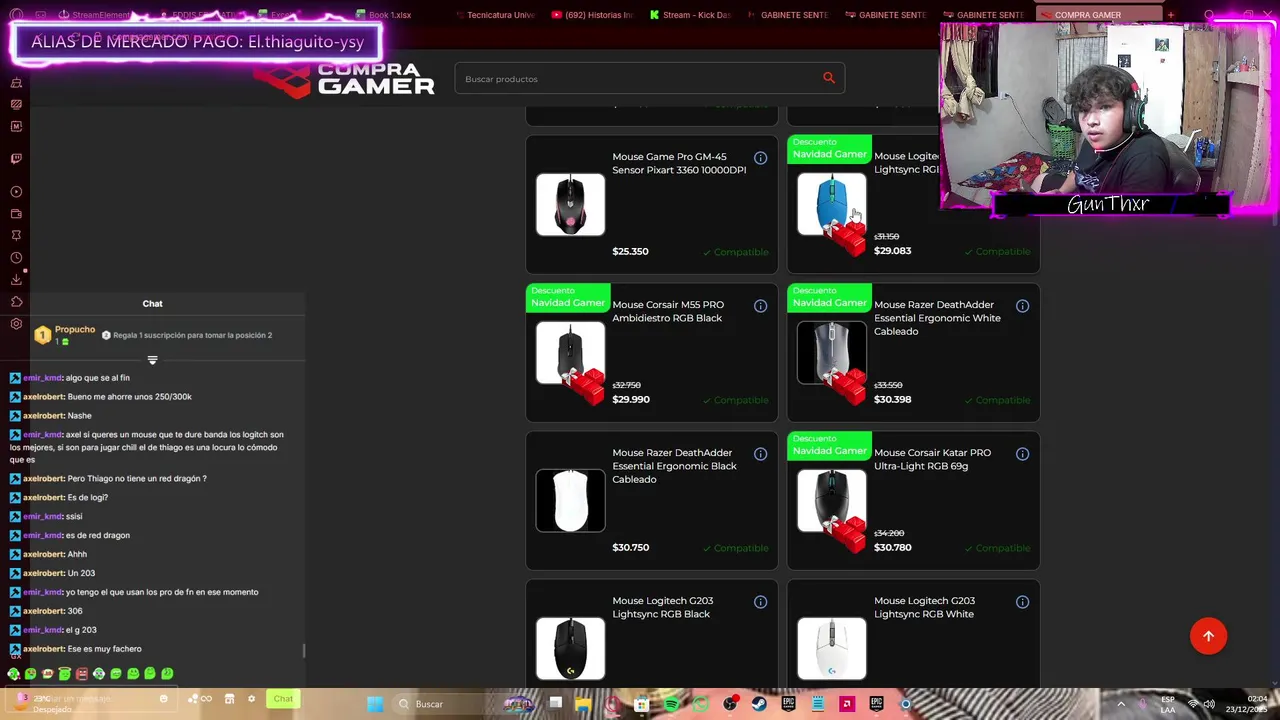This screenshot has height=720, width=1280.
Task: Open the emoji picker in chat input
Action: (x=164, y=699)
